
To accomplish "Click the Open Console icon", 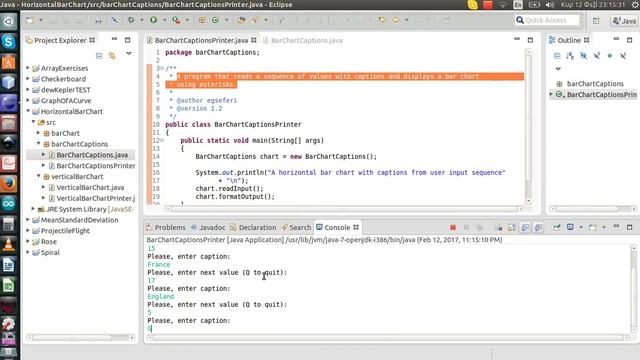I will (593, 227).
